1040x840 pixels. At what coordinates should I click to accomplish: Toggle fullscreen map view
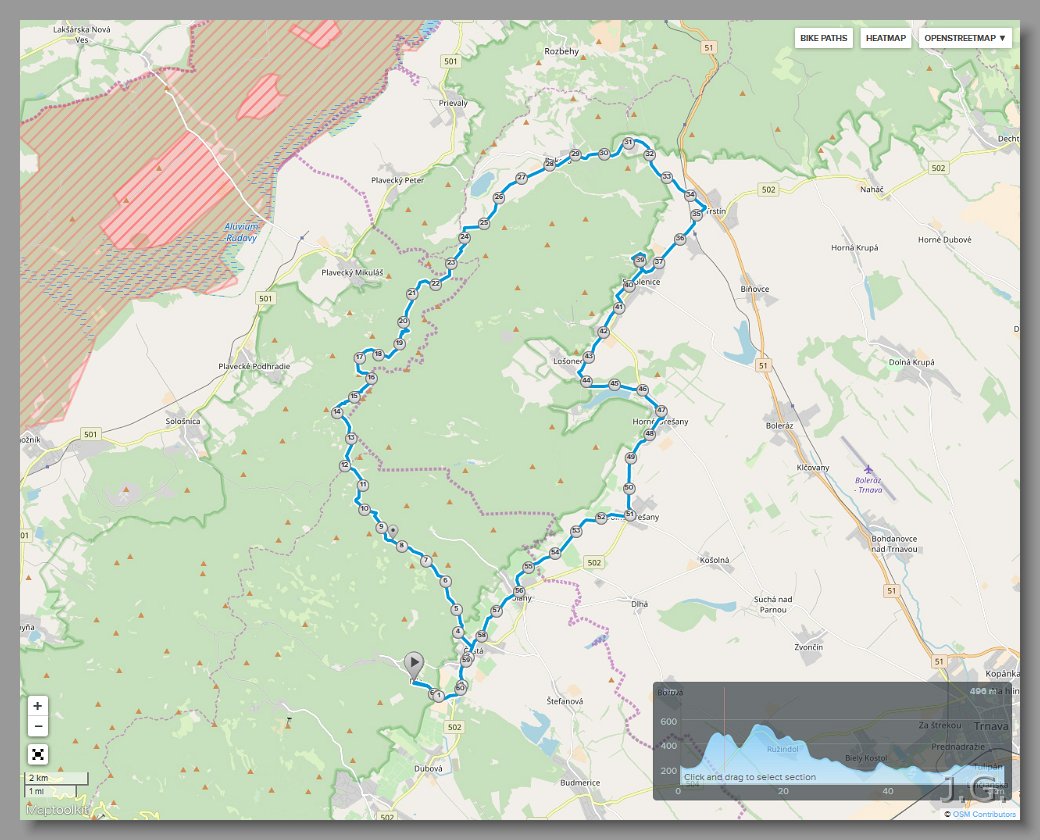click(38, 754)
